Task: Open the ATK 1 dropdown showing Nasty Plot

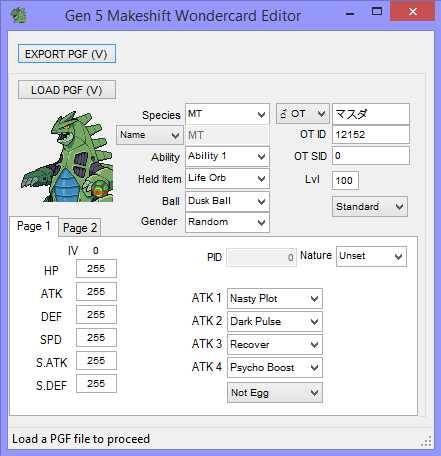Action: [275, 298]
